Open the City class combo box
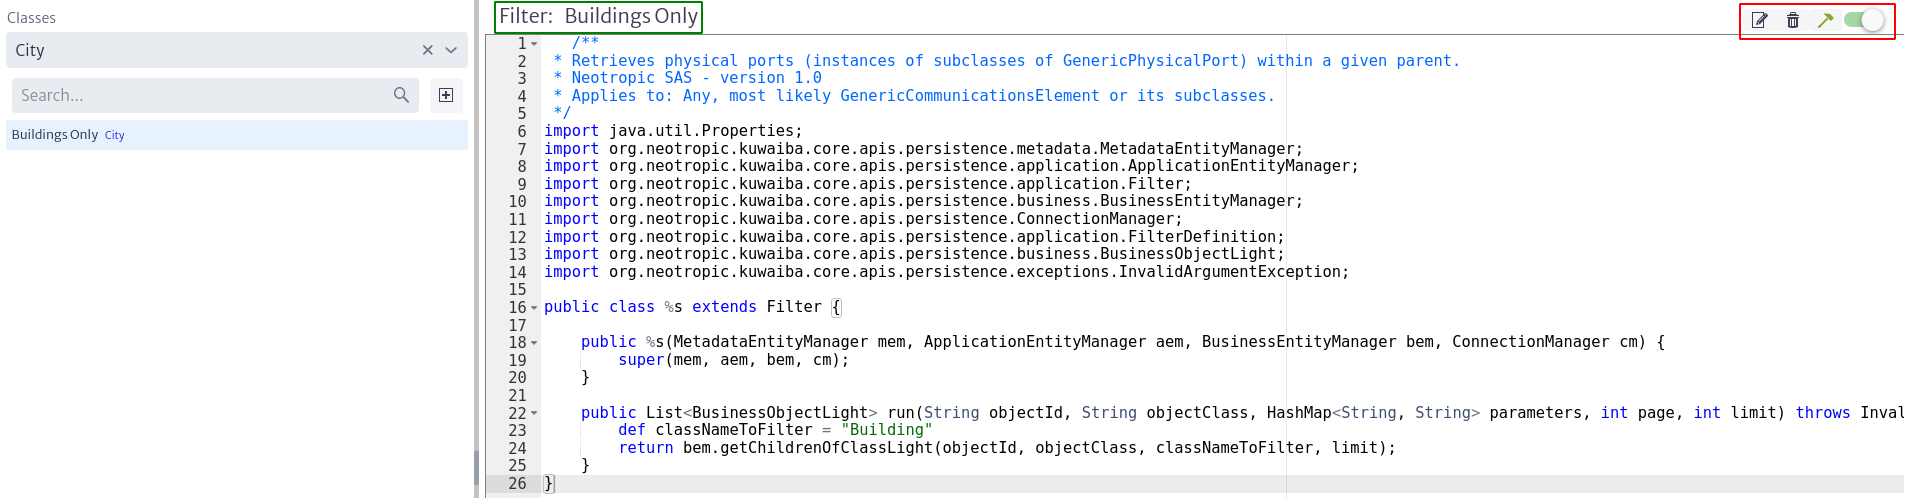 tap(237, 50)
